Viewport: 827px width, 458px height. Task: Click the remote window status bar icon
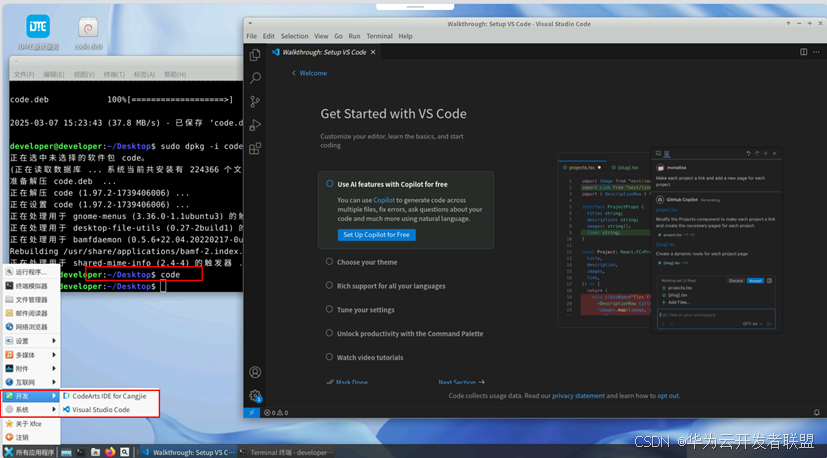251,413
